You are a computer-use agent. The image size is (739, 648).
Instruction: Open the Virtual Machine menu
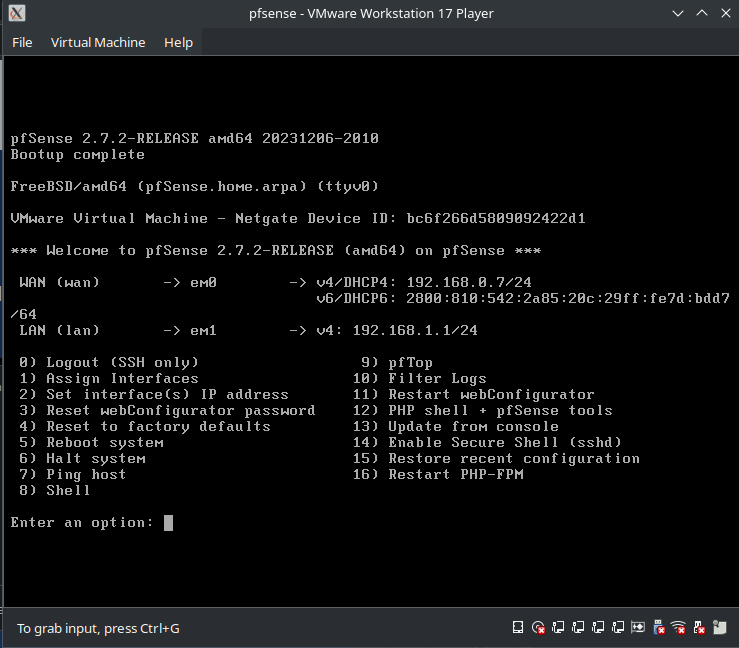pos(98,42)
